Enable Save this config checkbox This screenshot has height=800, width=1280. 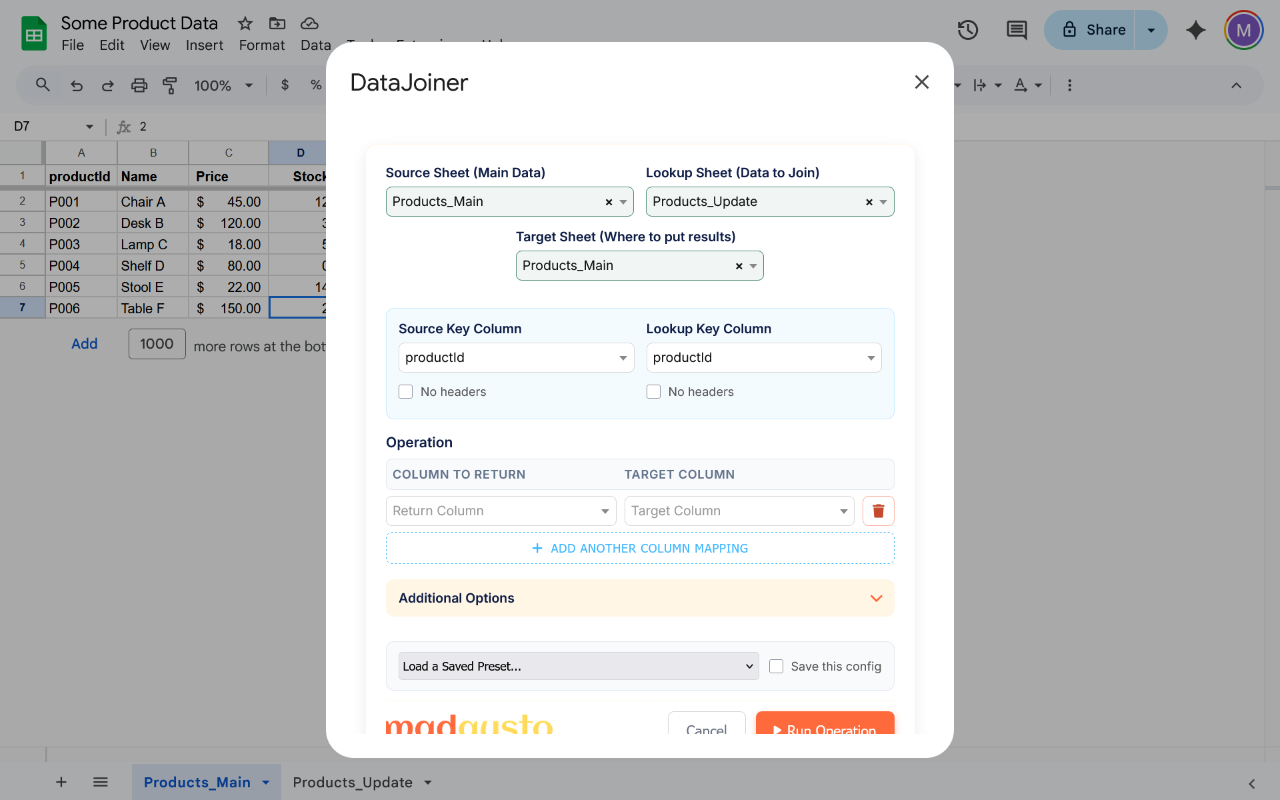(x=776, y=666)
